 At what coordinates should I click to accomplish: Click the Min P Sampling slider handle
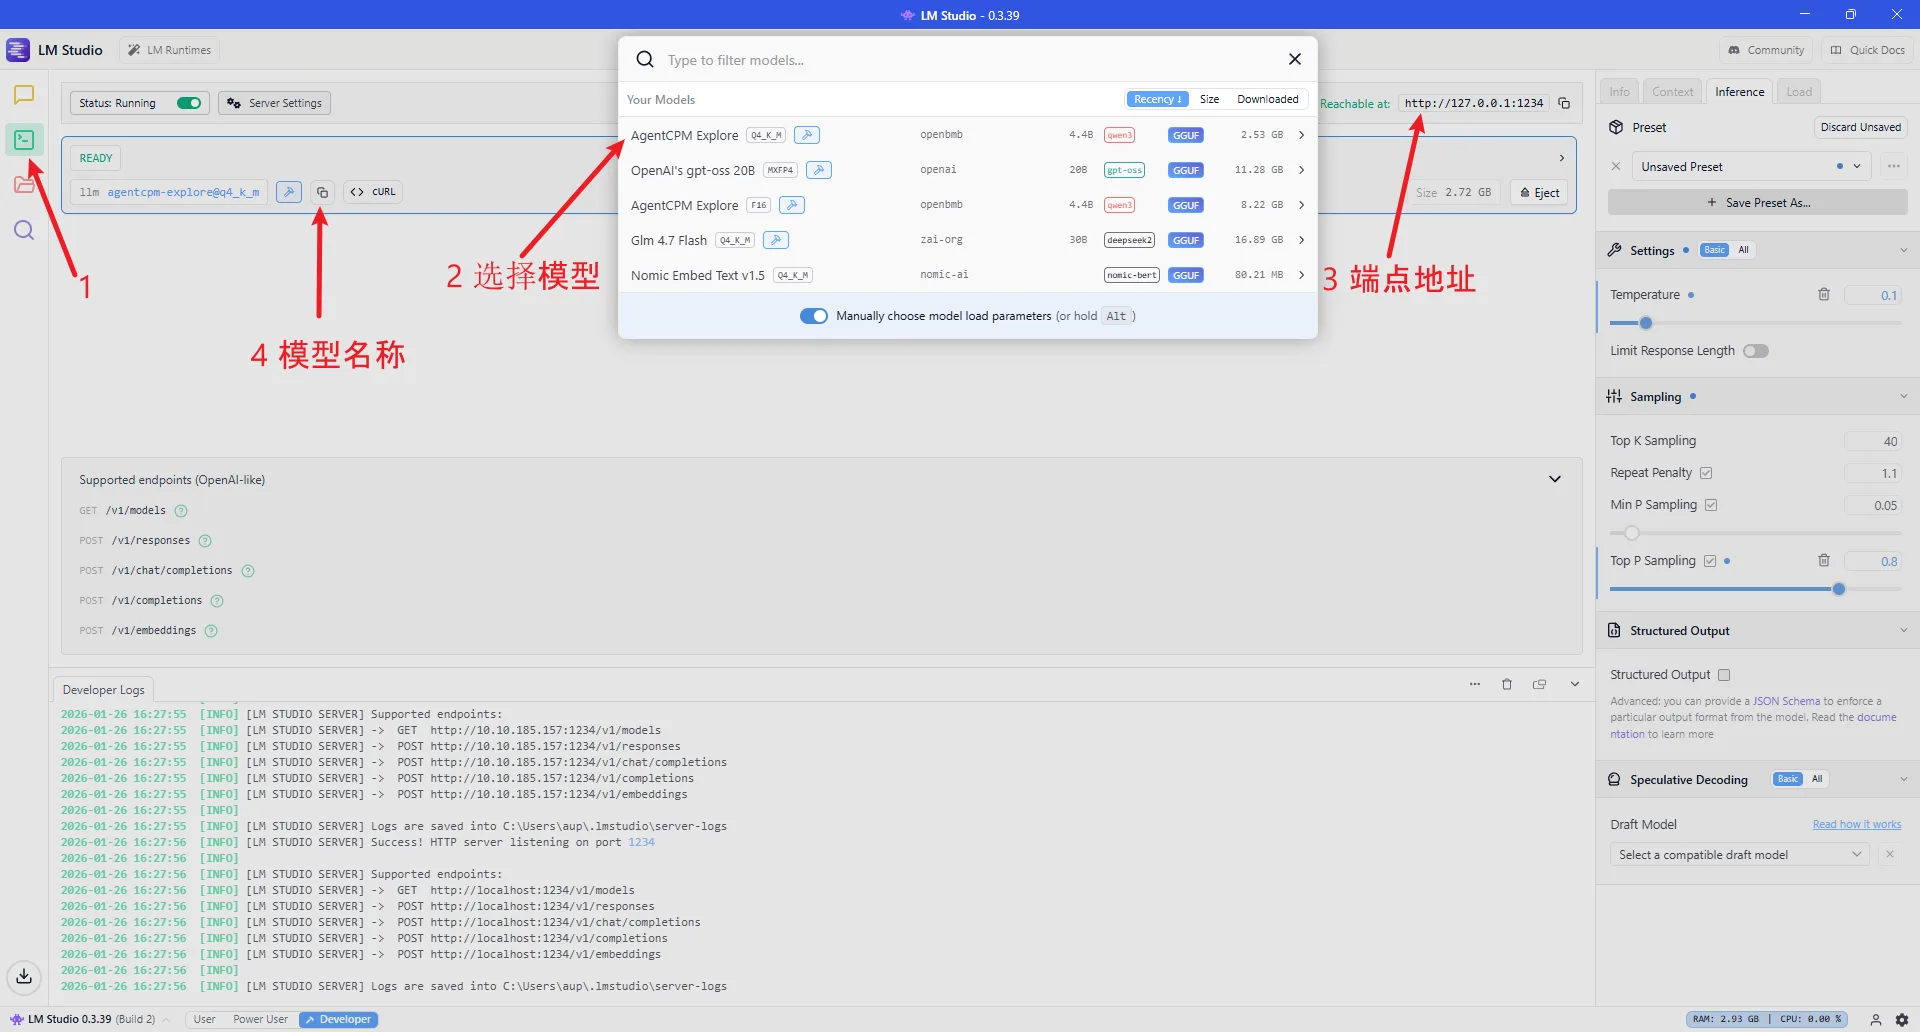[1632, 533]
